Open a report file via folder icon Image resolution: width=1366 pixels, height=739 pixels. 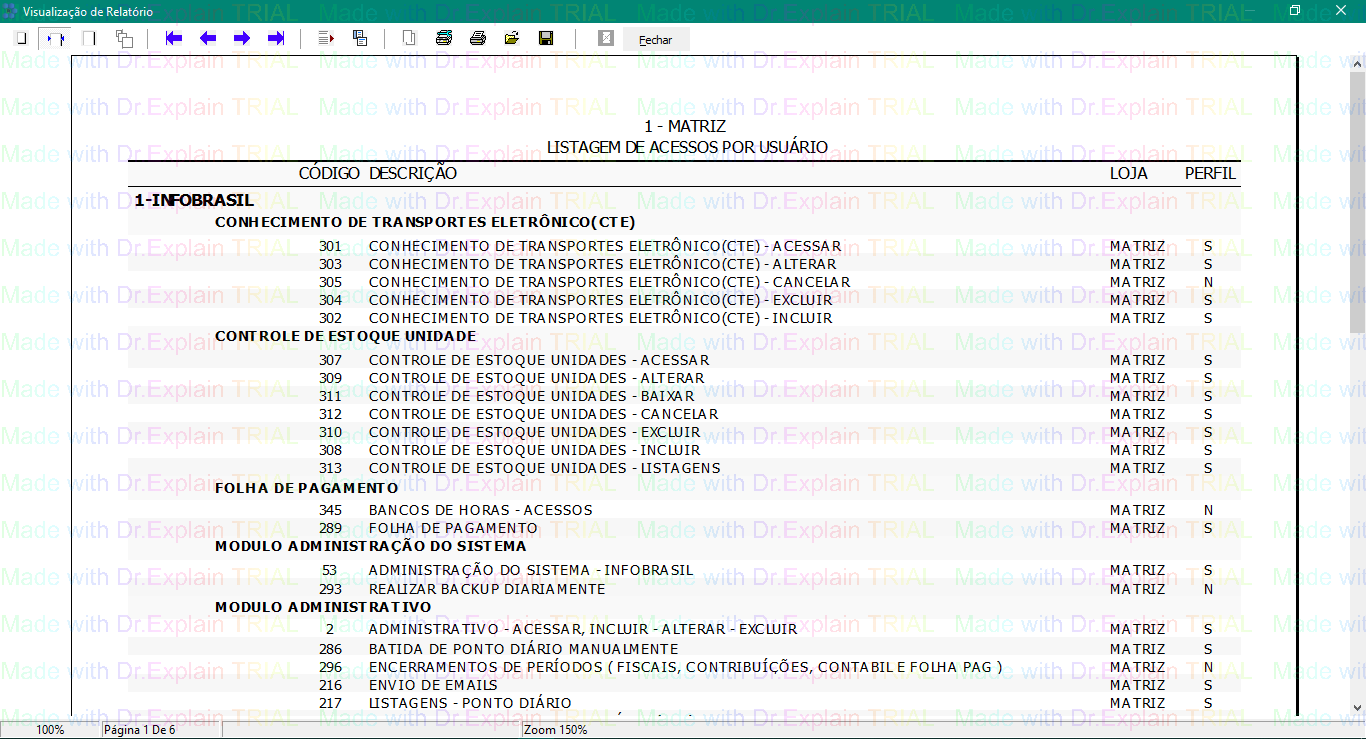[512, 39]
